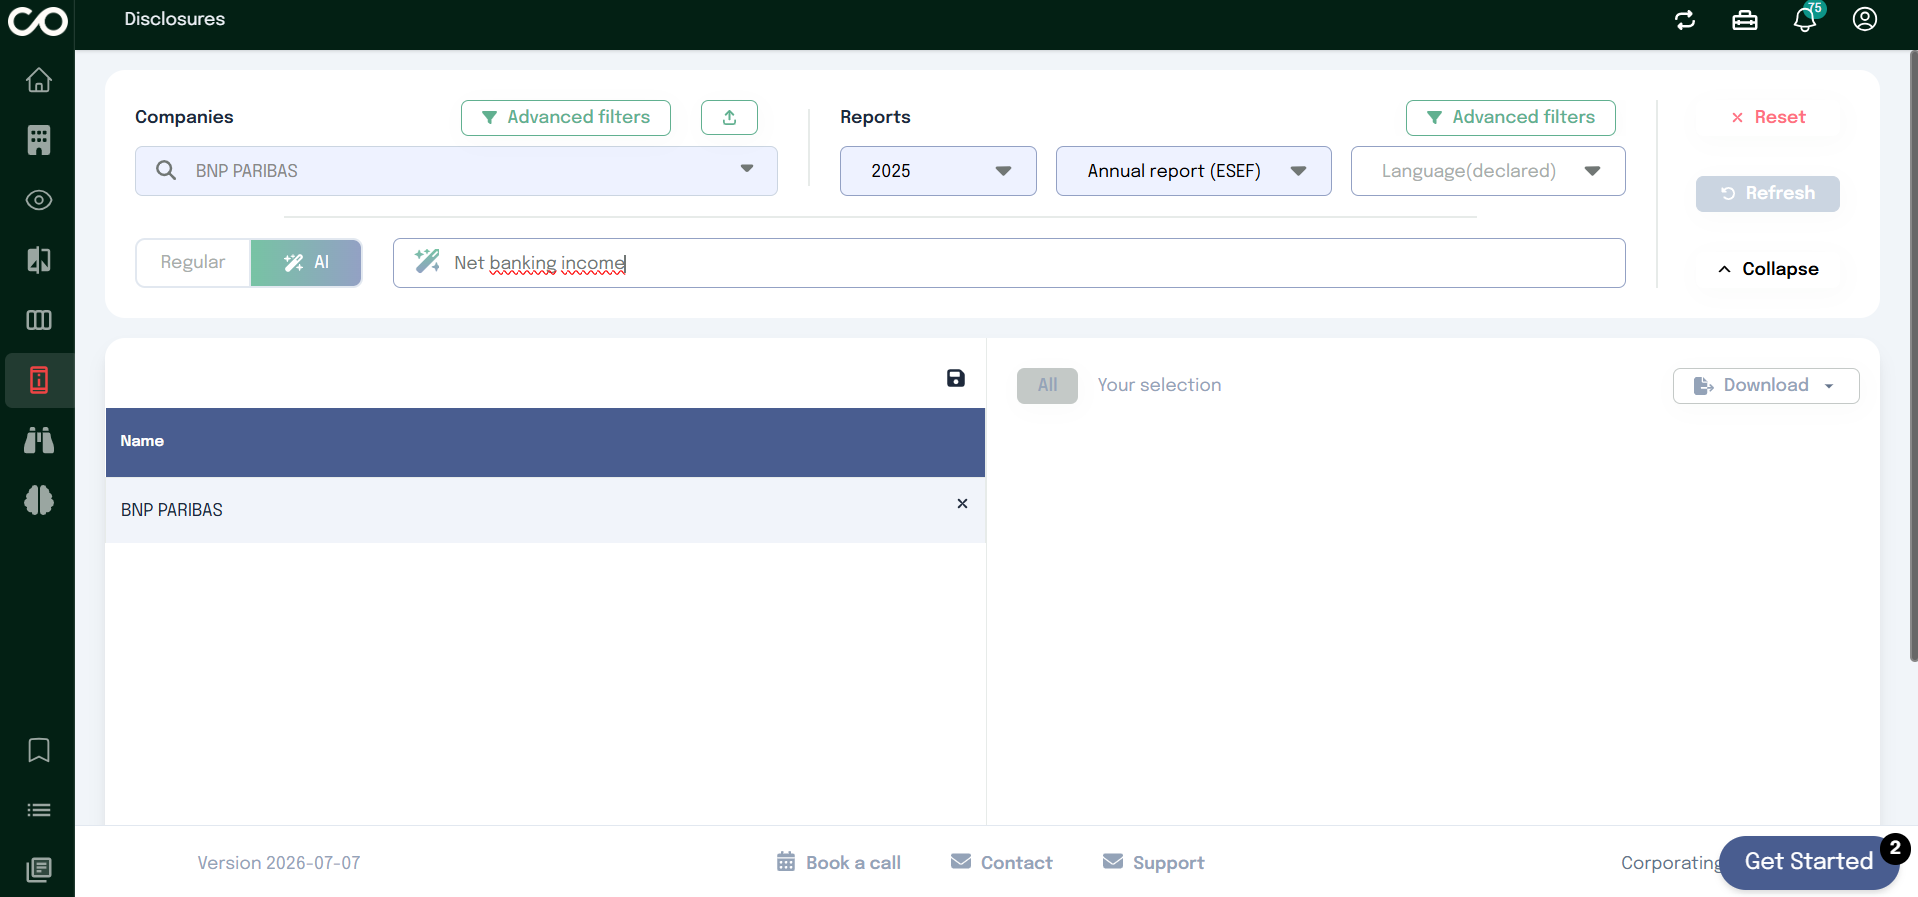
Task: Click the save floppy disk icon
Action: click(956, 378)
